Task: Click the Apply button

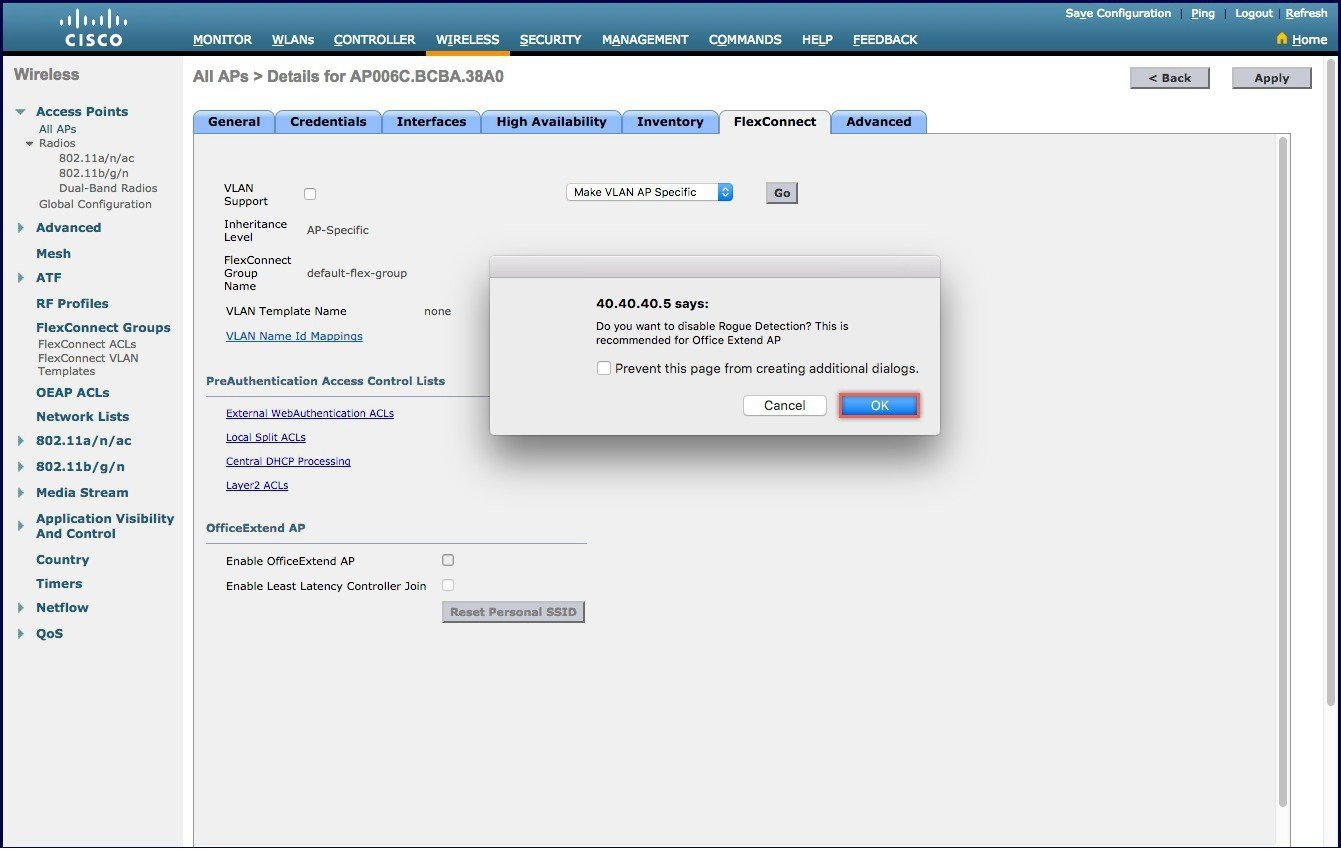Action: point(1272,78)
